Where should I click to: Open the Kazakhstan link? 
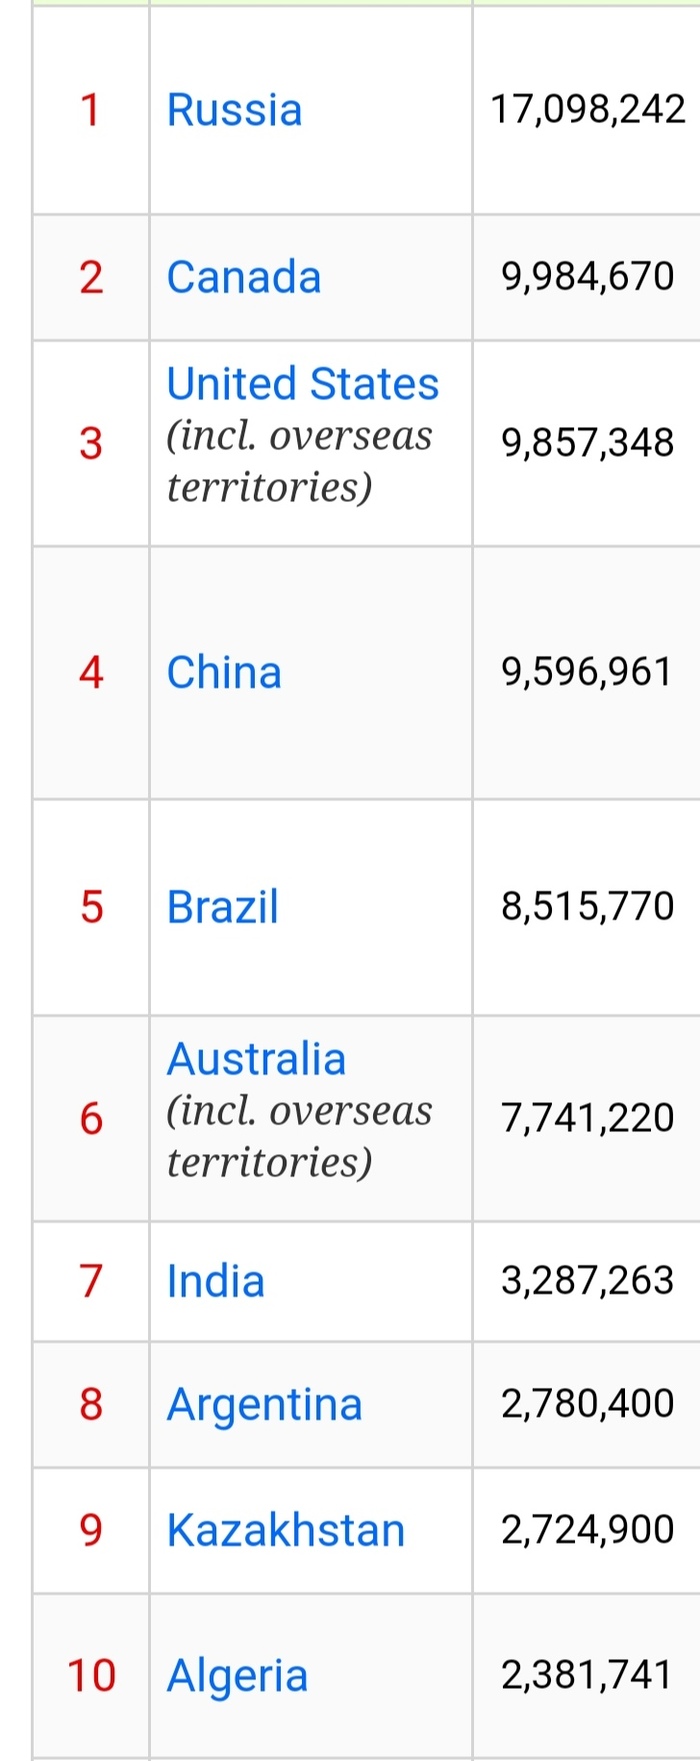click(x=285, y=1530)
